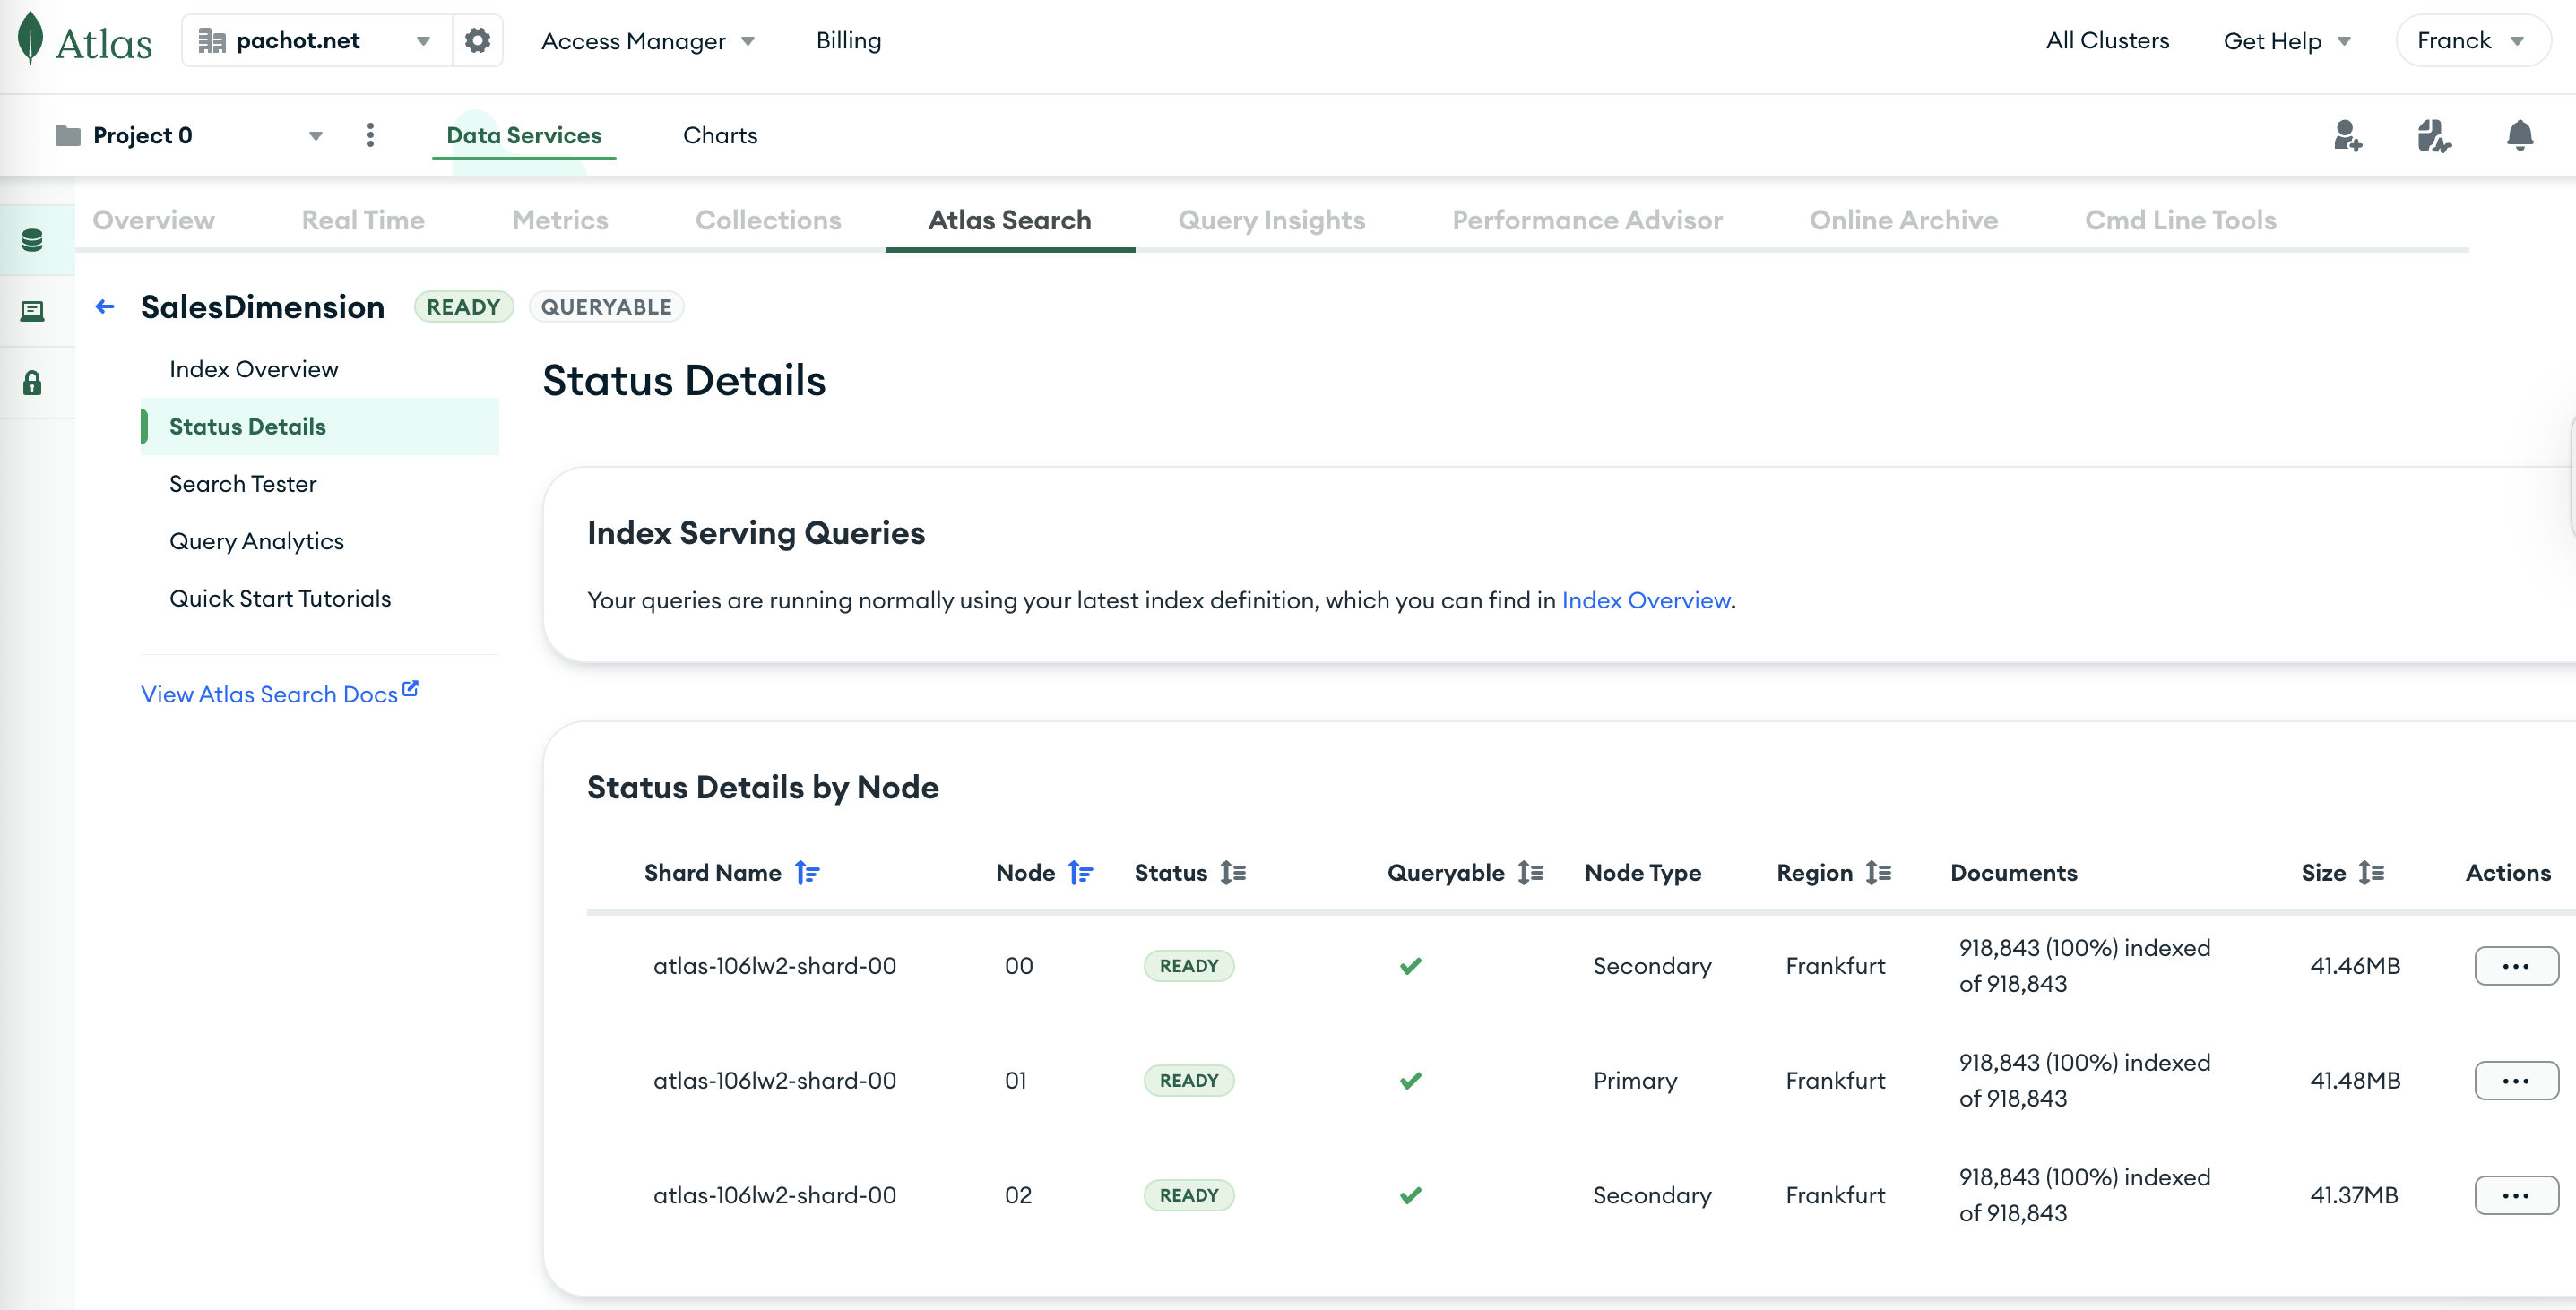Screen dimensions: 2576x1310
Task: Open actions menu for node 00
Action: [x=2516, y=966]
